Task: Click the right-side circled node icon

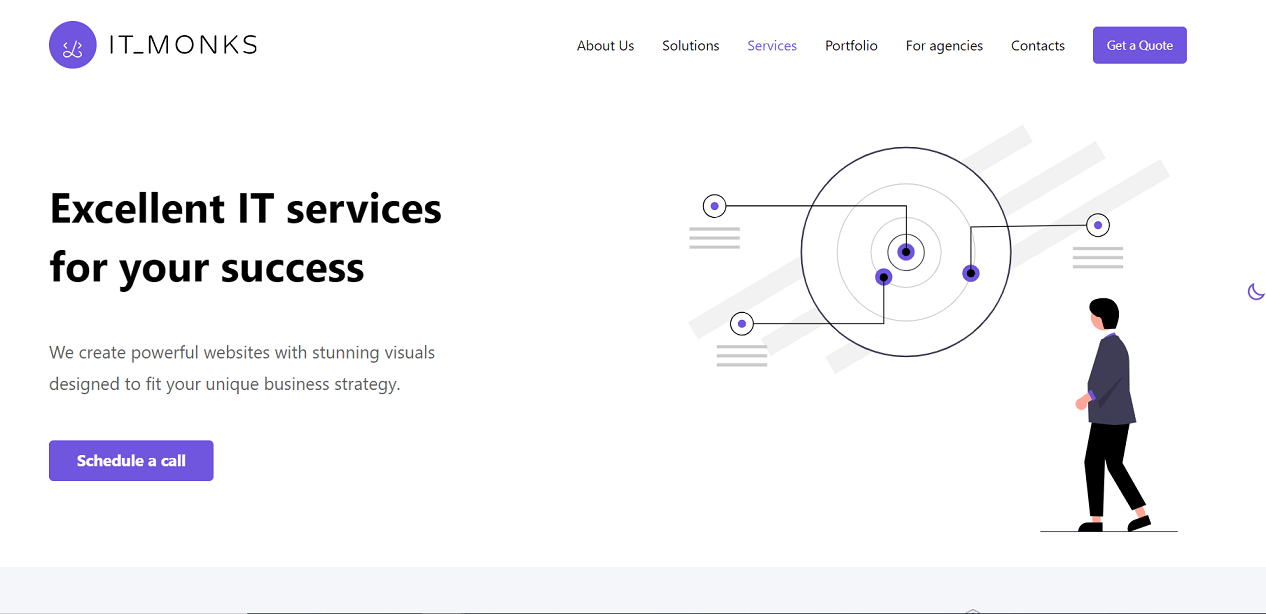Action: [x=1097, y=225]
